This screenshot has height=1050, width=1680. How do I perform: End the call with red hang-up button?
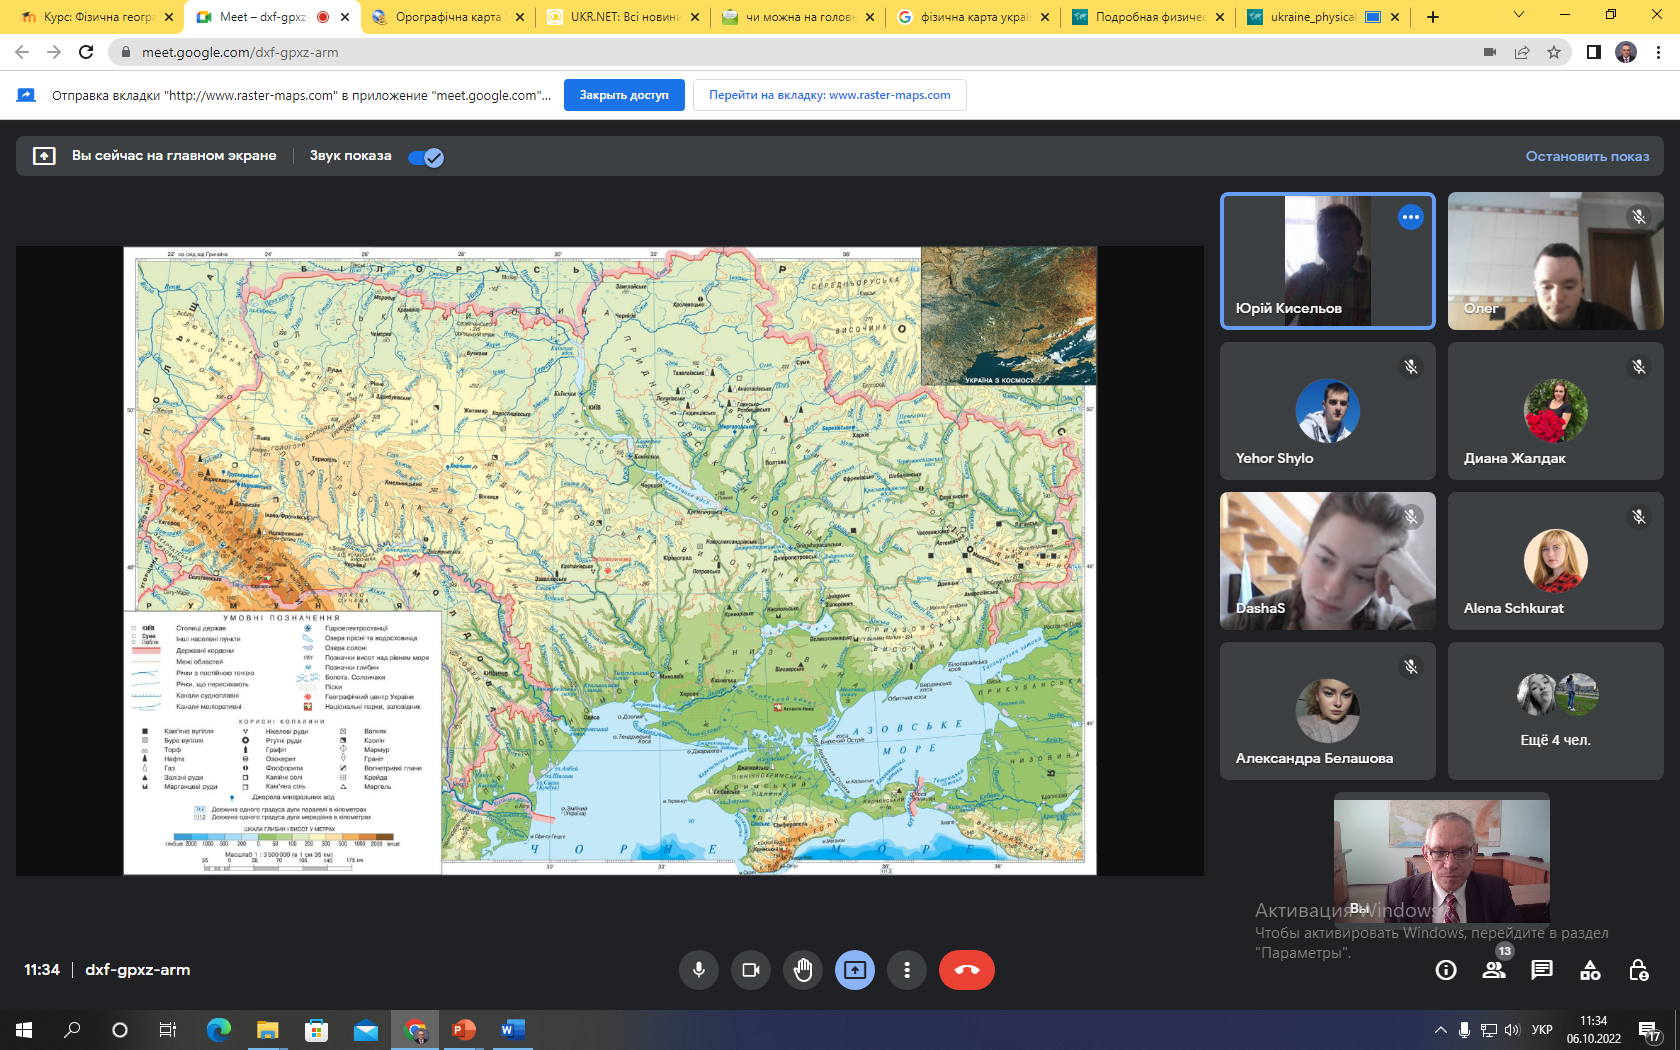966,970
